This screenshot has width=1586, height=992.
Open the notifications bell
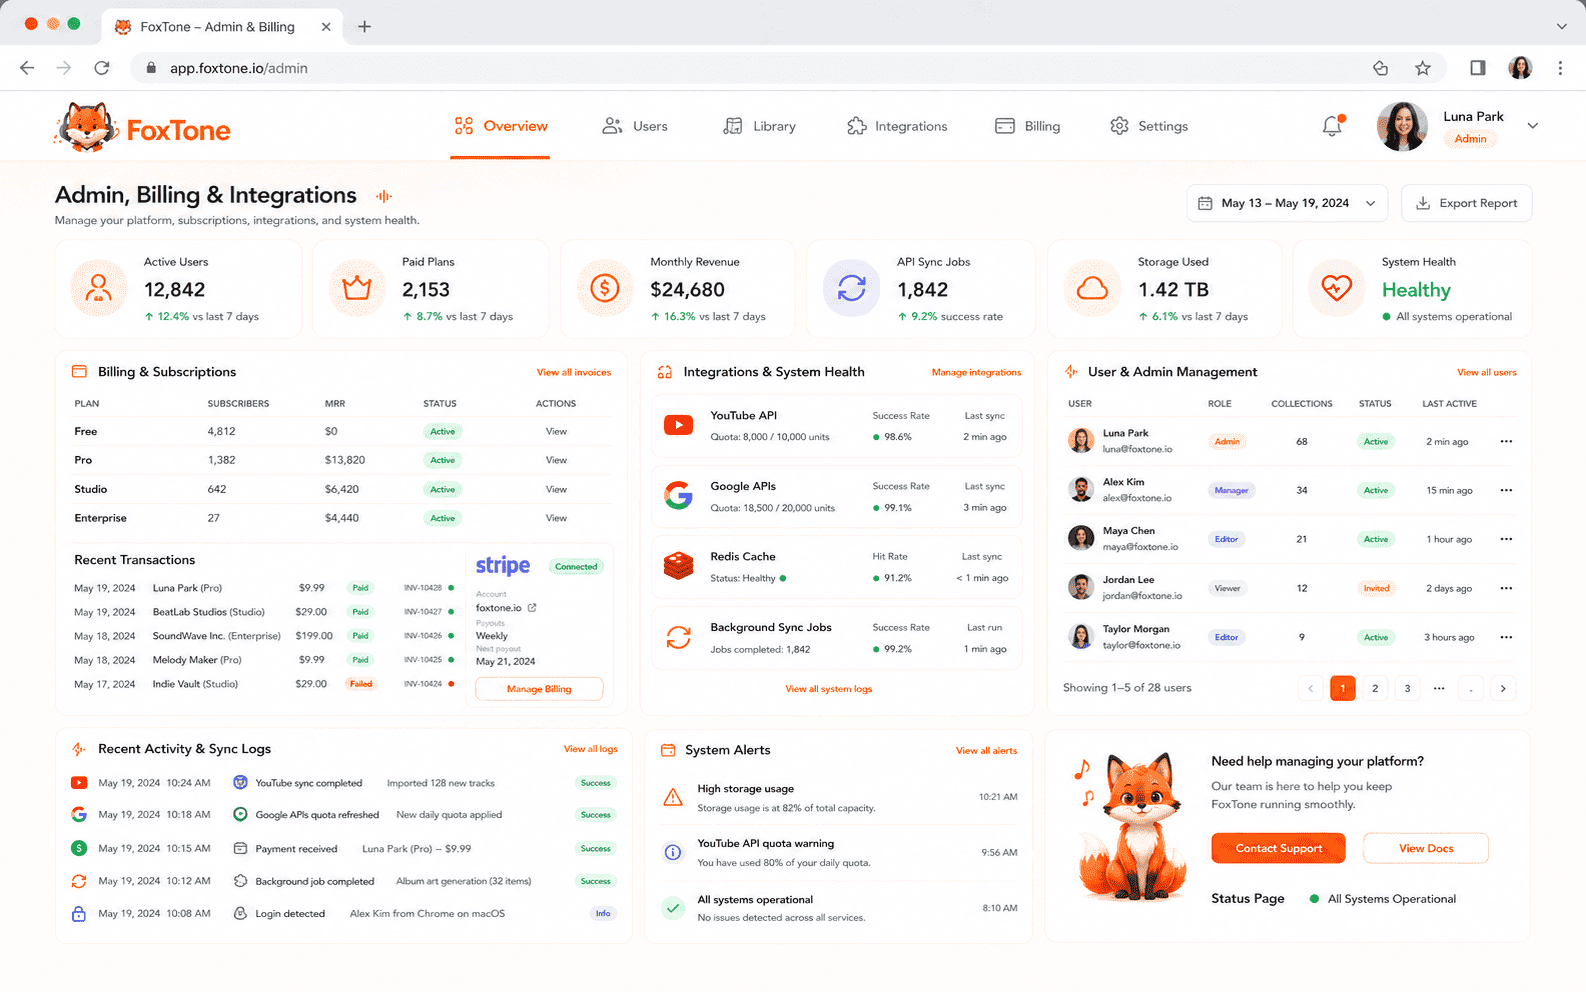tap(1332, 126)
